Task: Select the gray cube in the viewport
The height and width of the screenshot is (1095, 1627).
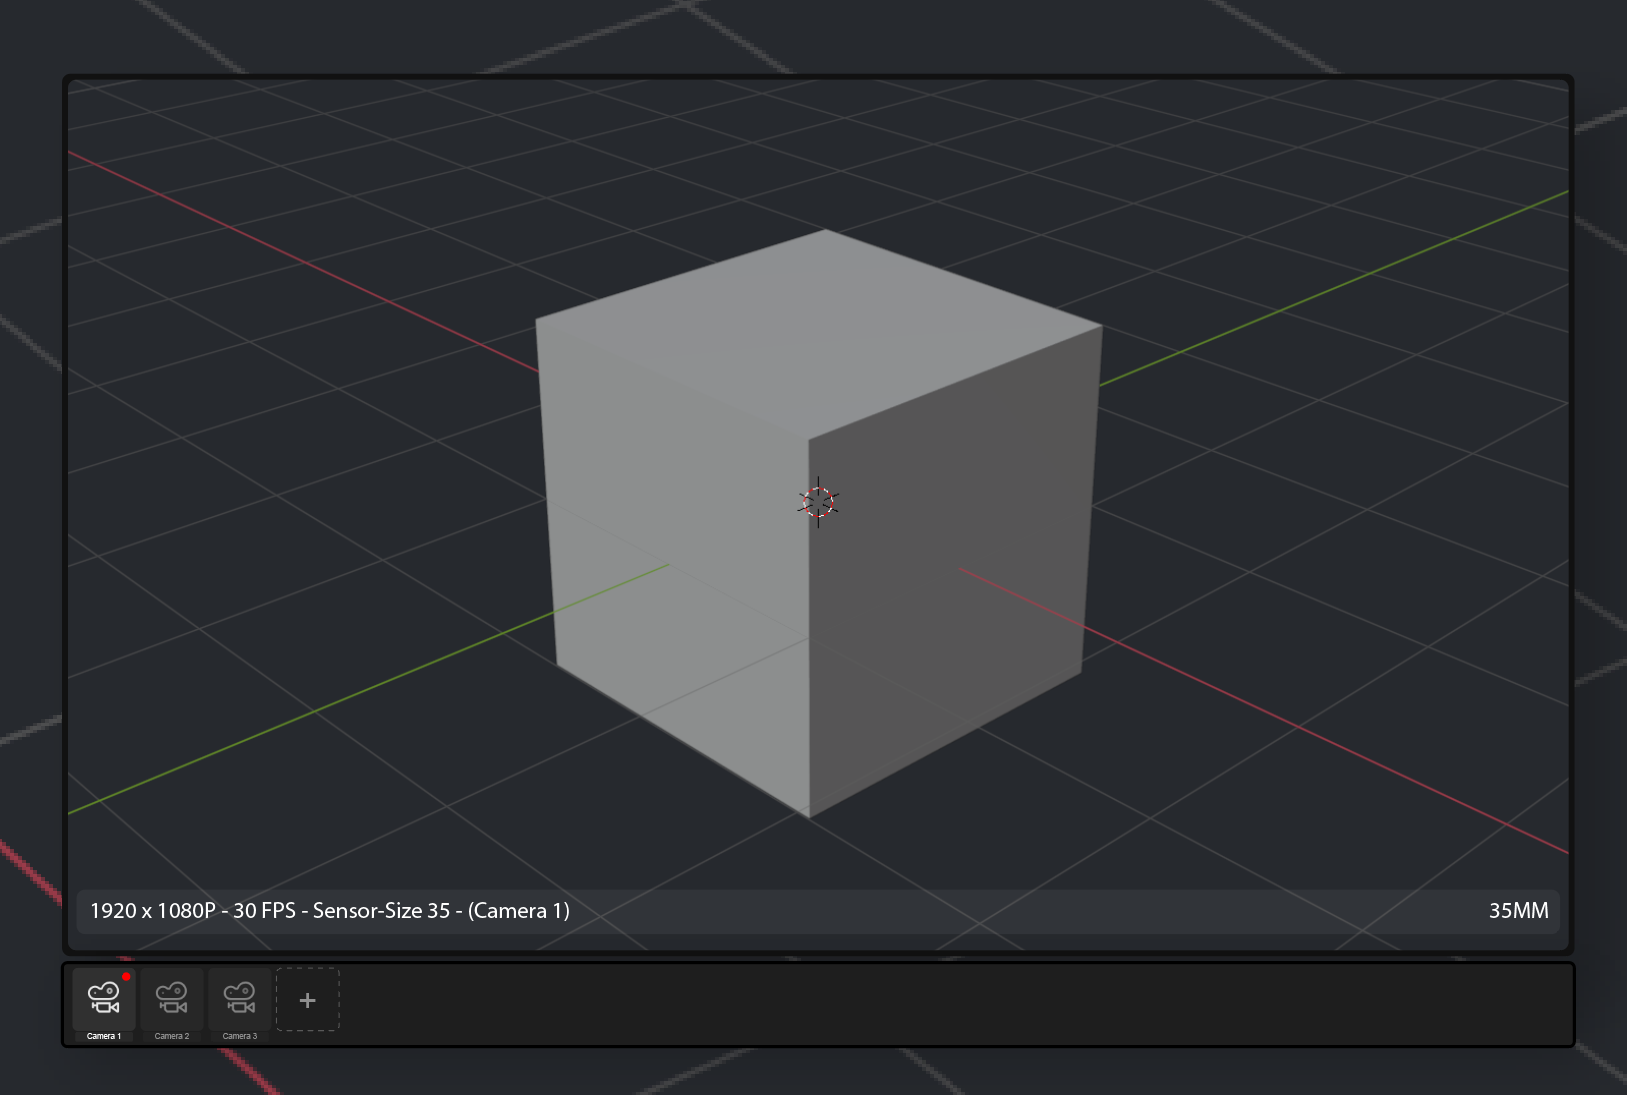Action: (819, 523)
